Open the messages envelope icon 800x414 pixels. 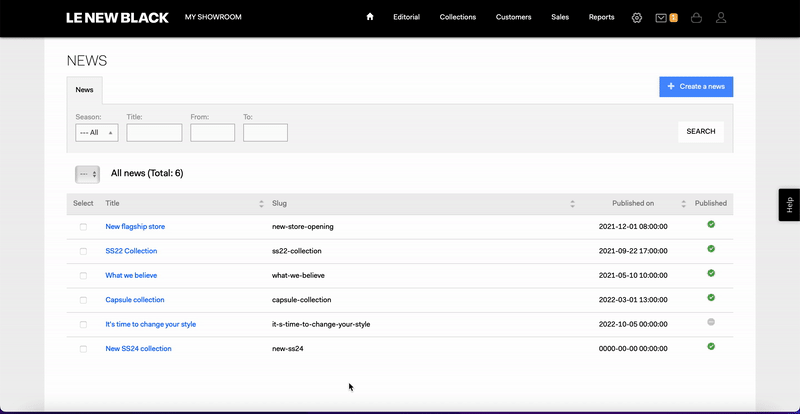[661, 18]
